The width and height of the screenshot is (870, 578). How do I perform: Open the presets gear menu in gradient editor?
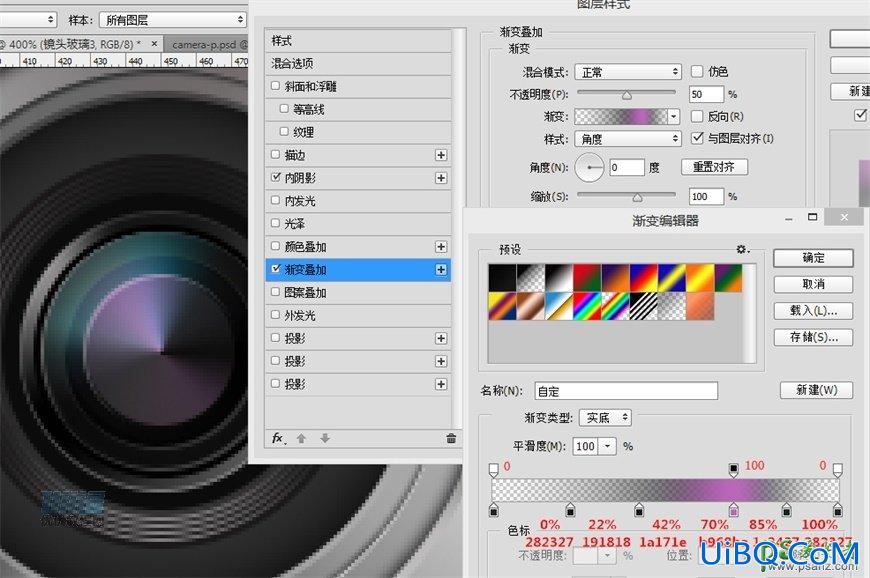click(742, 250)
